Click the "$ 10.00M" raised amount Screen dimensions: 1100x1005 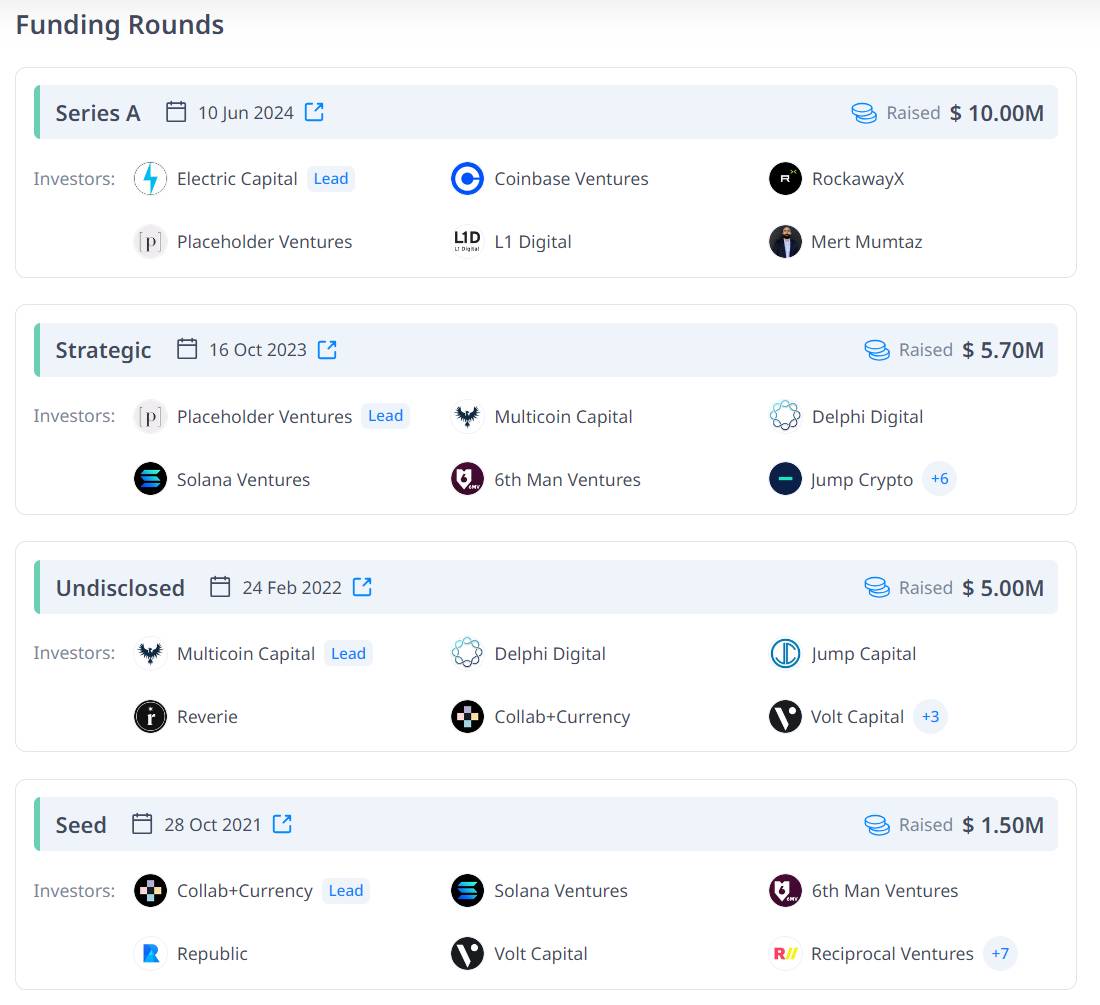pos(997,113)
